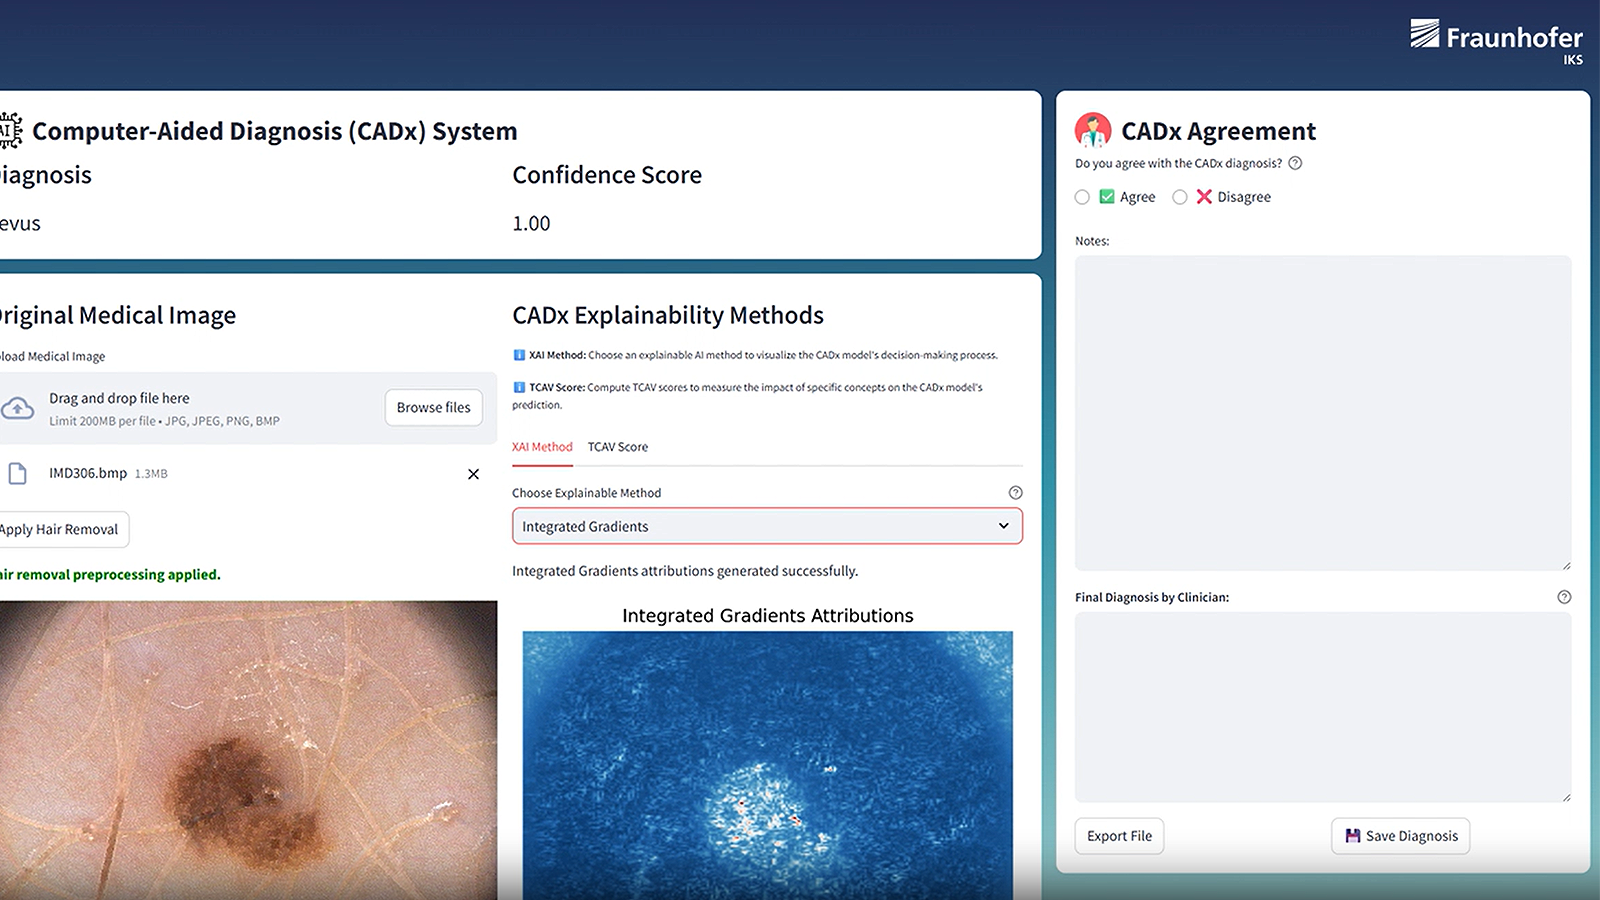Click the Browse files button
This screenshot has height=900, width=1600.
coord(433,408)
